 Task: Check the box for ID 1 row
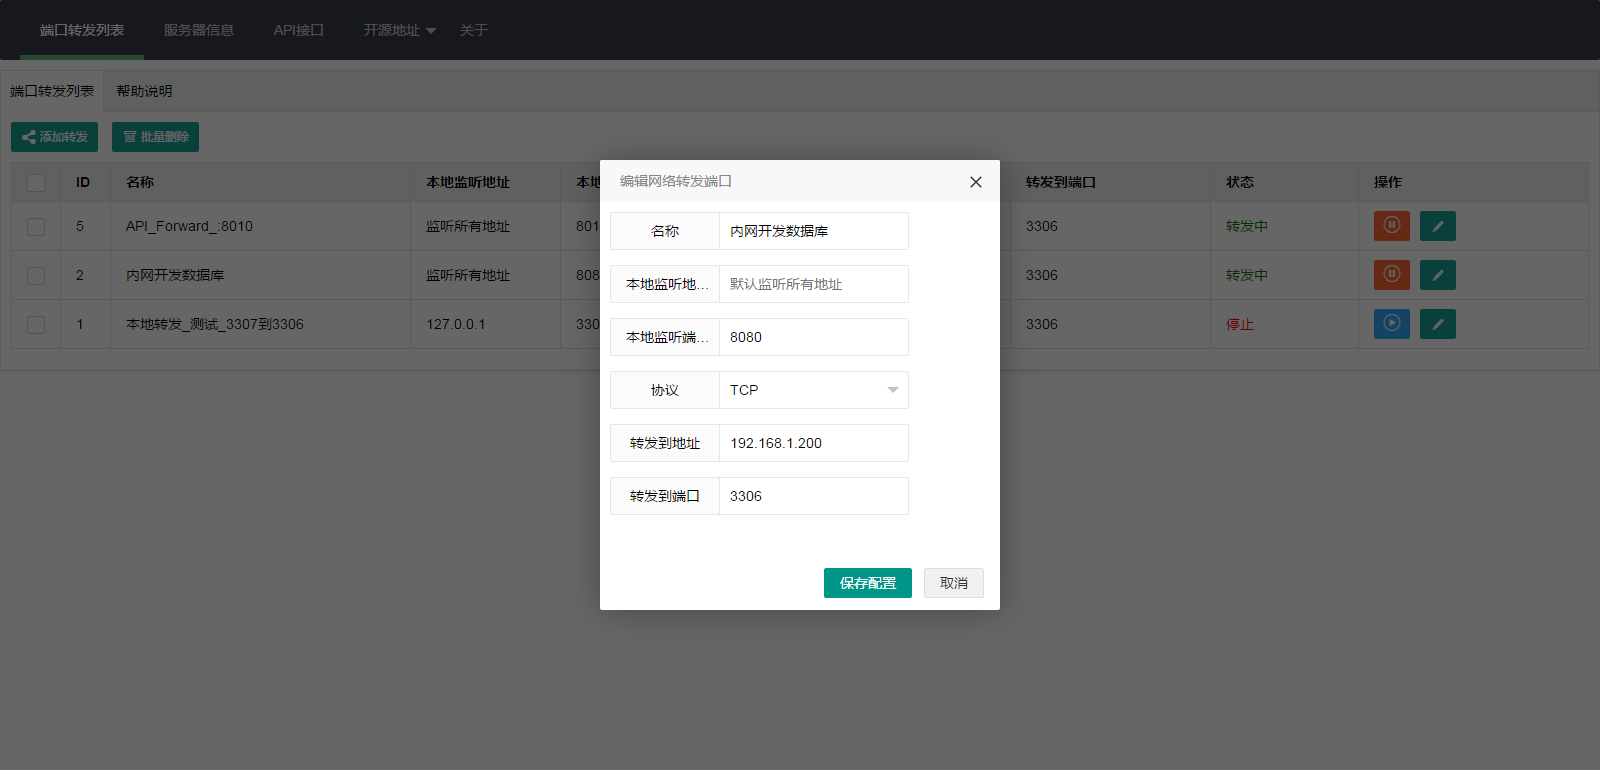36,325
